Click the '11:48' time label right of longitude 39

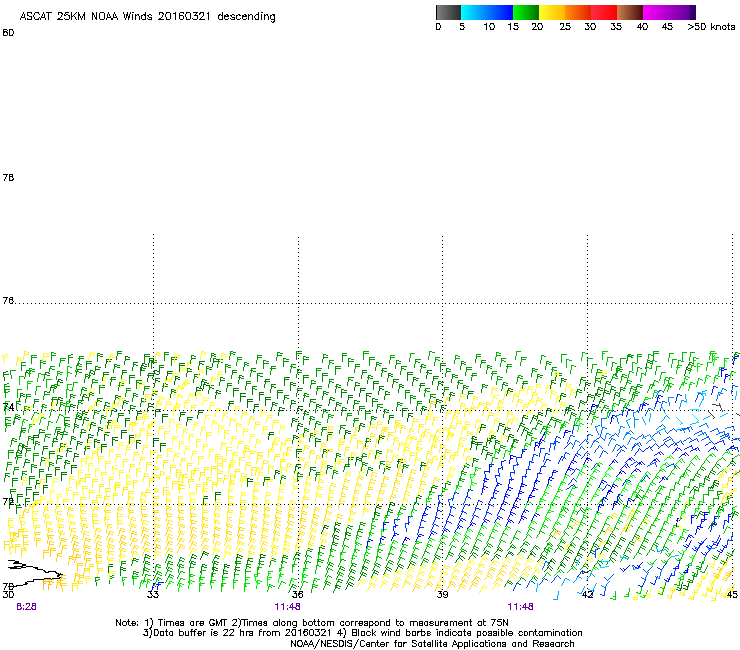pos(521,607)
